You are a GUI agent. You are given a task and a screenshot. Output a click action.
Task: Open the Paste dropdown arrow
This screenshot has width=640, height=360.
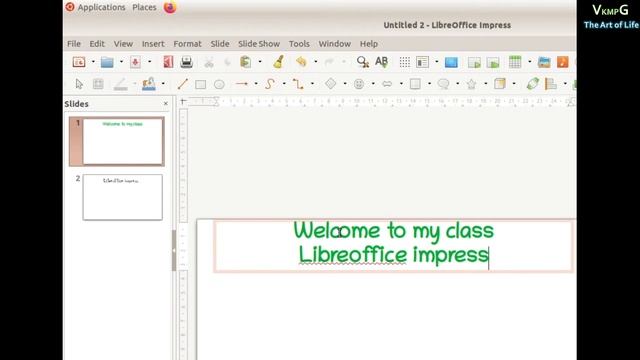tap(260, 62)
